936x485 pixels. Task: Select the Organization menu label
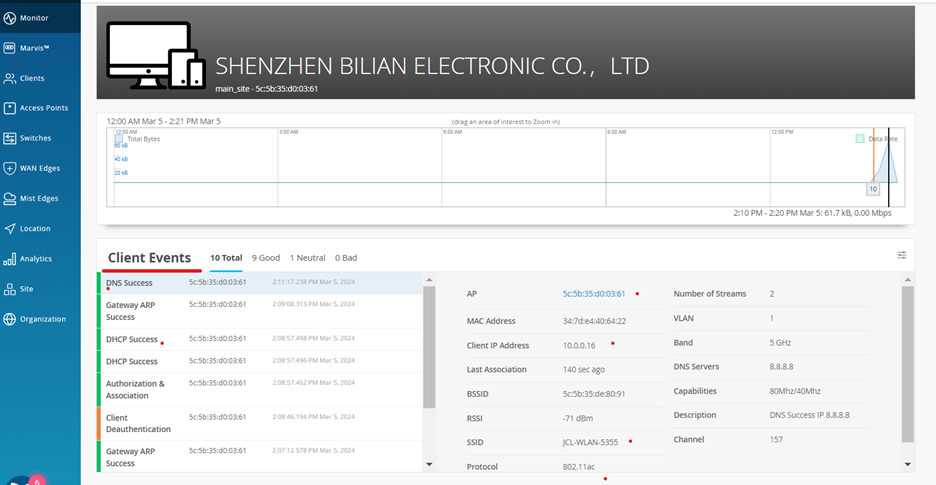pyautogui.click(x=43, y=319)
